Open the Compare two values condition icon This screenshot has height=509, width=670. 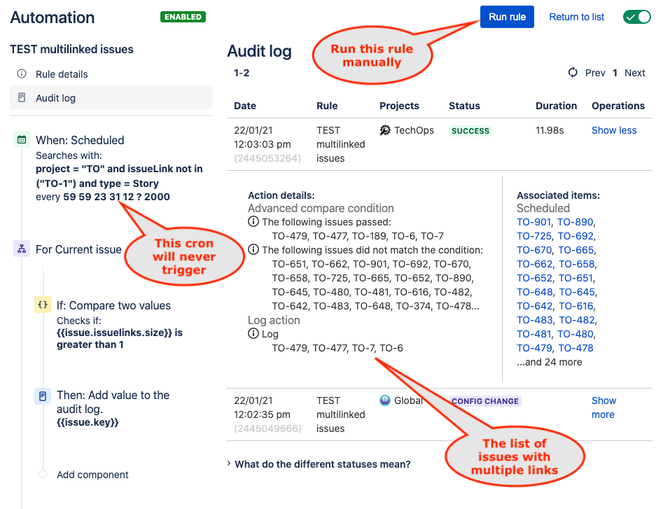click(43, 305)
